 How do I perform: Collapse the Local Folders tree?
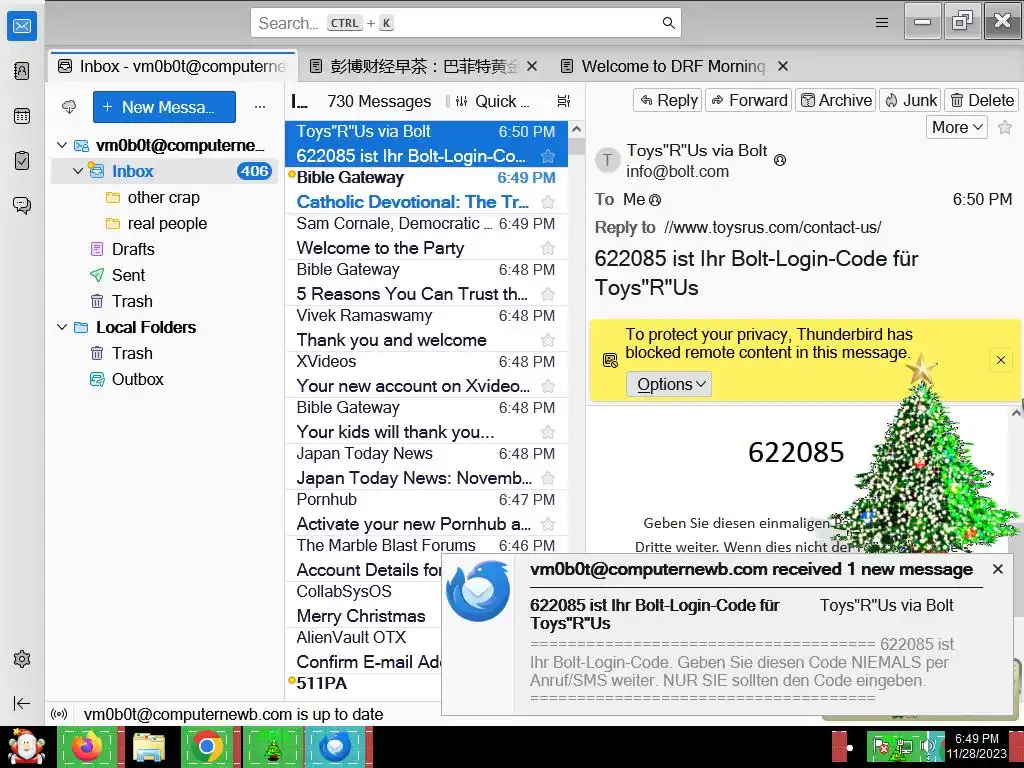[63, 327]
